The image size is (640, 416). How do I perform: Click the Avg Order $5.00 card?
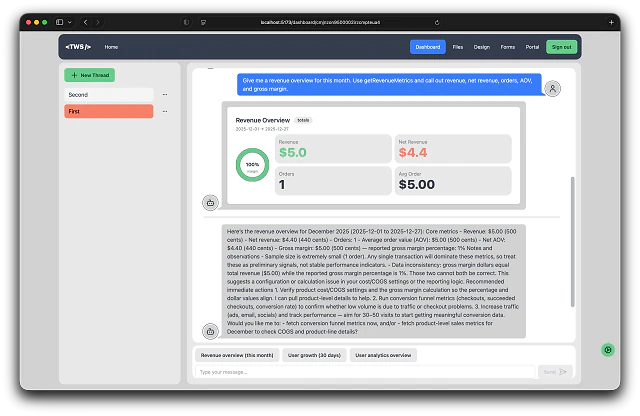pyautogui.click(x=453, y=180)
